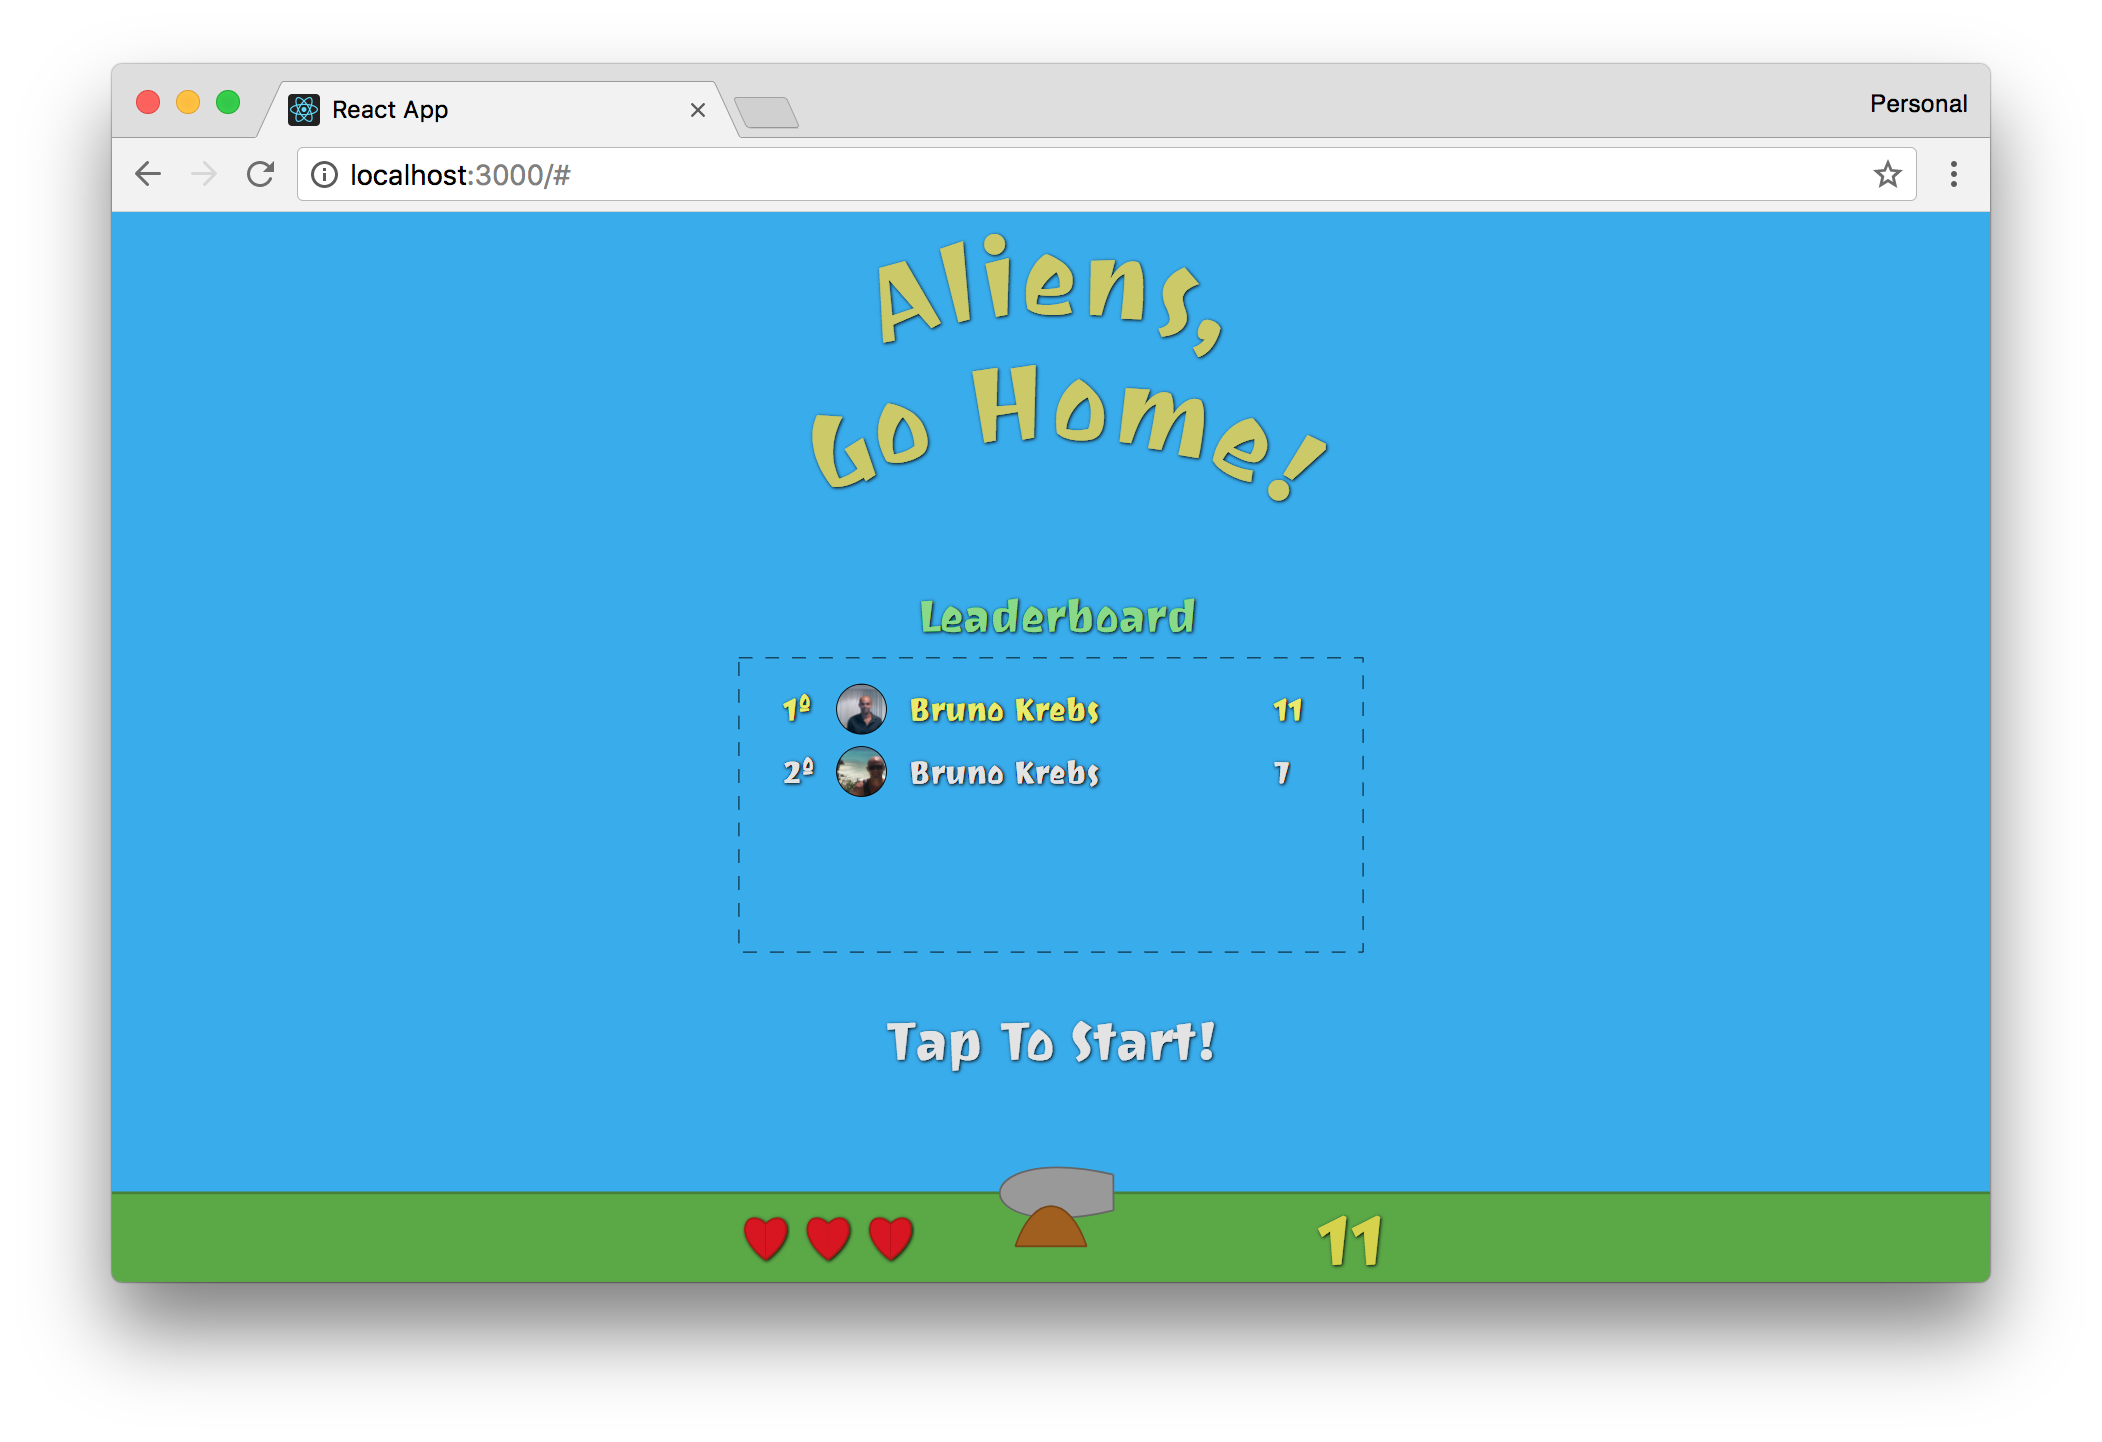Screen dimensions: 2102x1442
Task: Click the second place player avatar
Action: point(861,772)
